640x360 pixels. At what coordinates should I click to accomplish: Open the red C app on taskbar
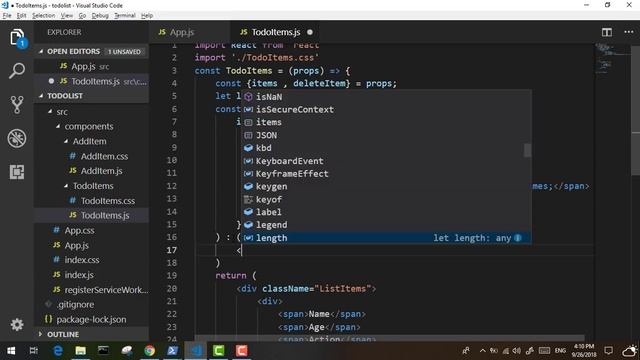(241, 351)
